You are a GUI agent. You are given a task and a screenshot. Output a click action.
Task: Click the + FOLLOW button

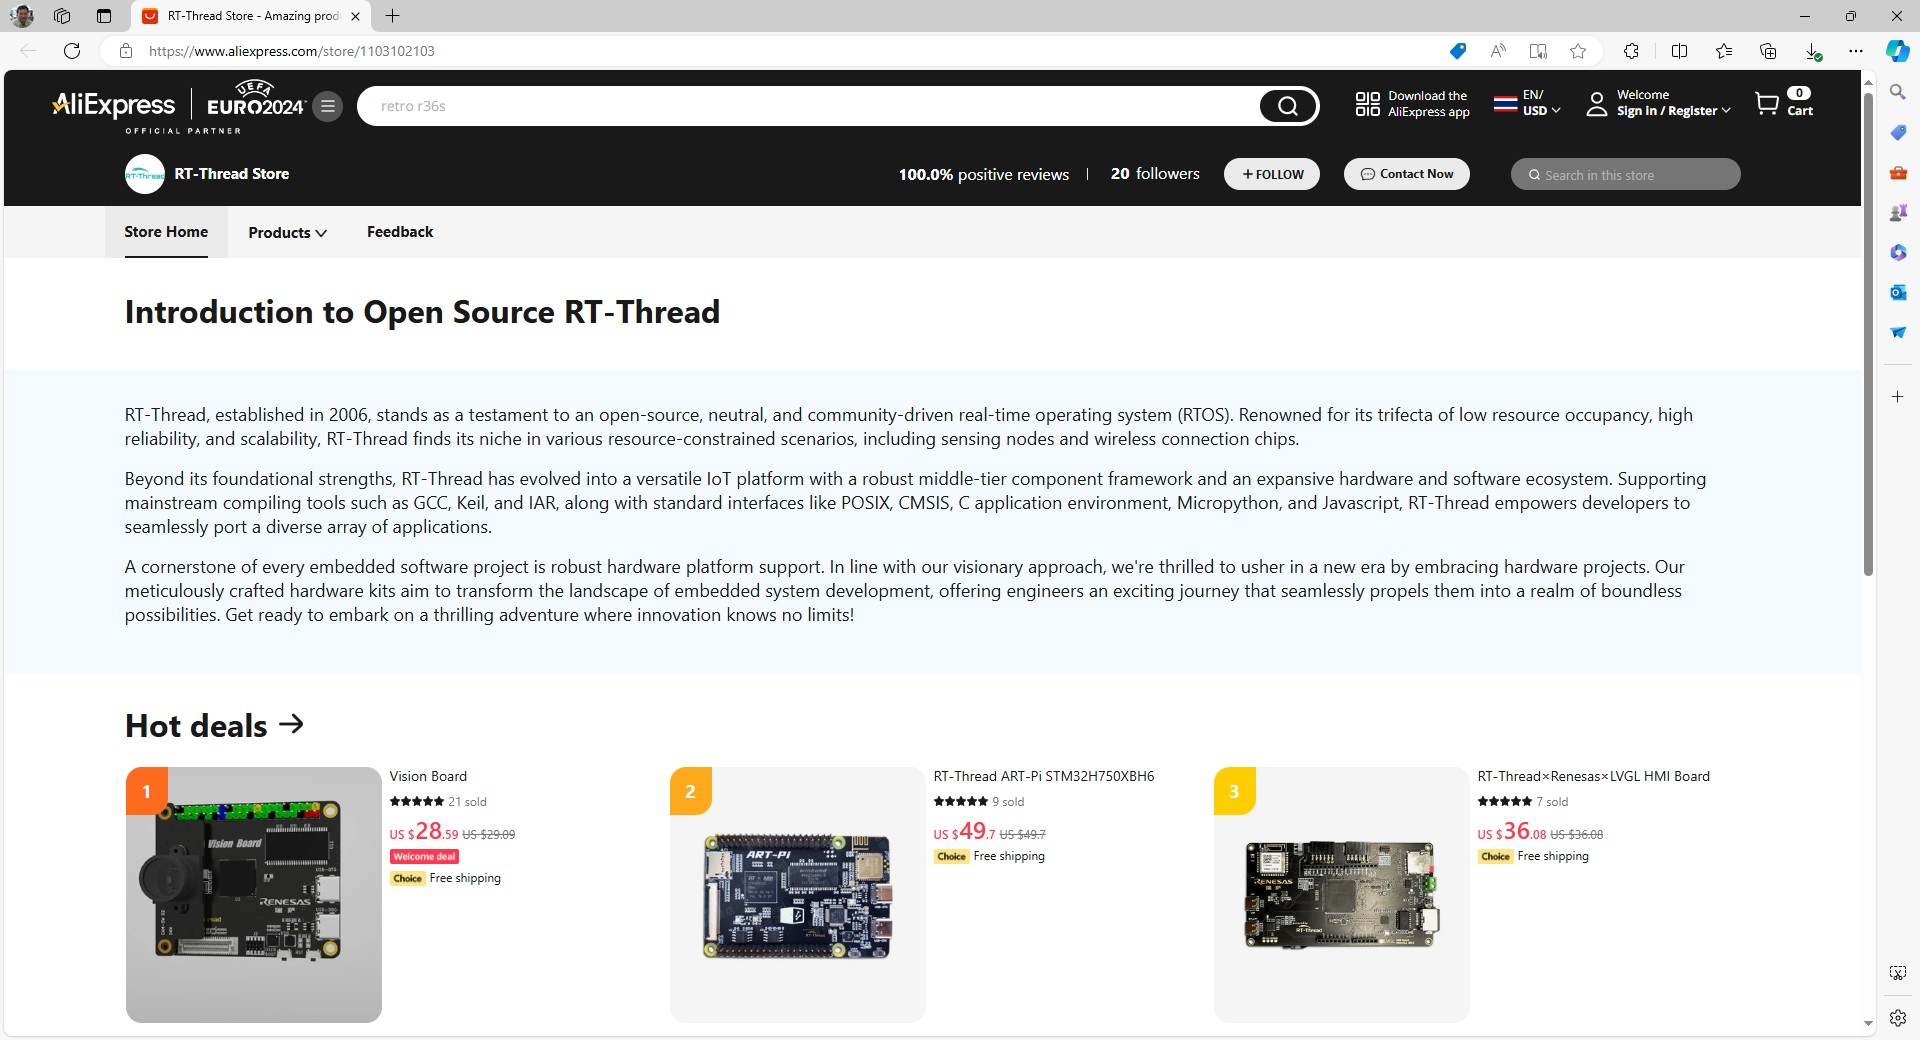[x=1272, y=174]
